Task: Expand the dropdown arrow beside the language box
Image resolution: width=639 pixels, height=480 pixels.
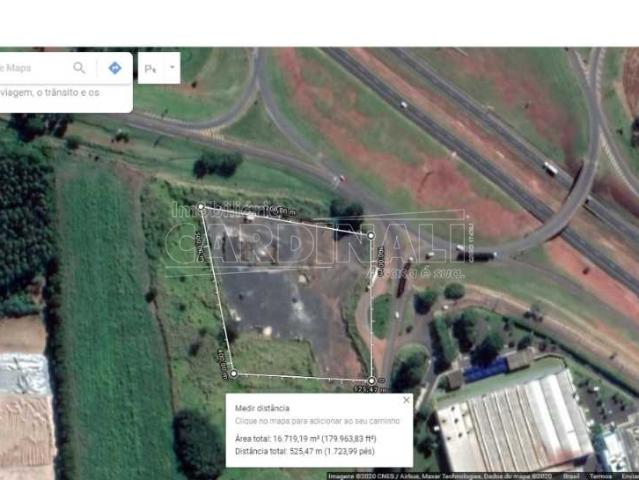Action: 171,68
